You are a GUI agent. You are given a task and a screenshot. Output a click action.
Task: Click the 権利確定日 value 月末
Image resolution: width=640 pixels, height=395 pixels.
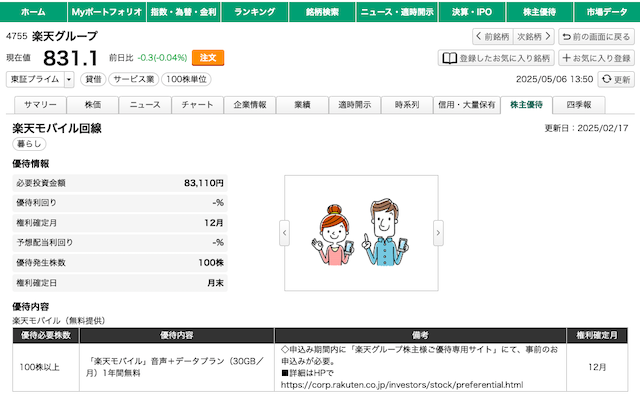[x=216, y=283]
